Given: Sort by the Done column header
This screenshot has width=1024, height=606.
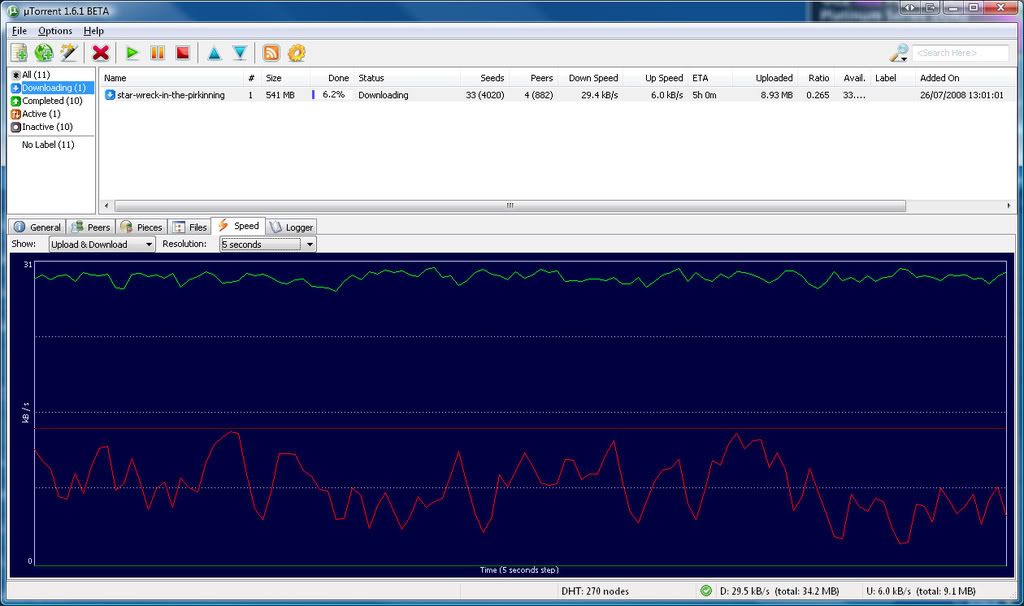Looking at the screenshot, I should tap(338, 78).
